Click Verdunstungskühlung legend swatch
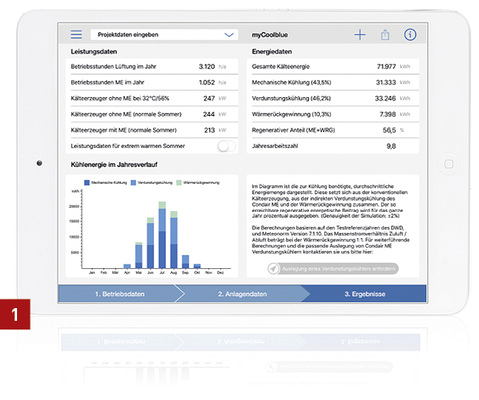The width and height of the screenshot is (479, 400). tap(133, 182)
